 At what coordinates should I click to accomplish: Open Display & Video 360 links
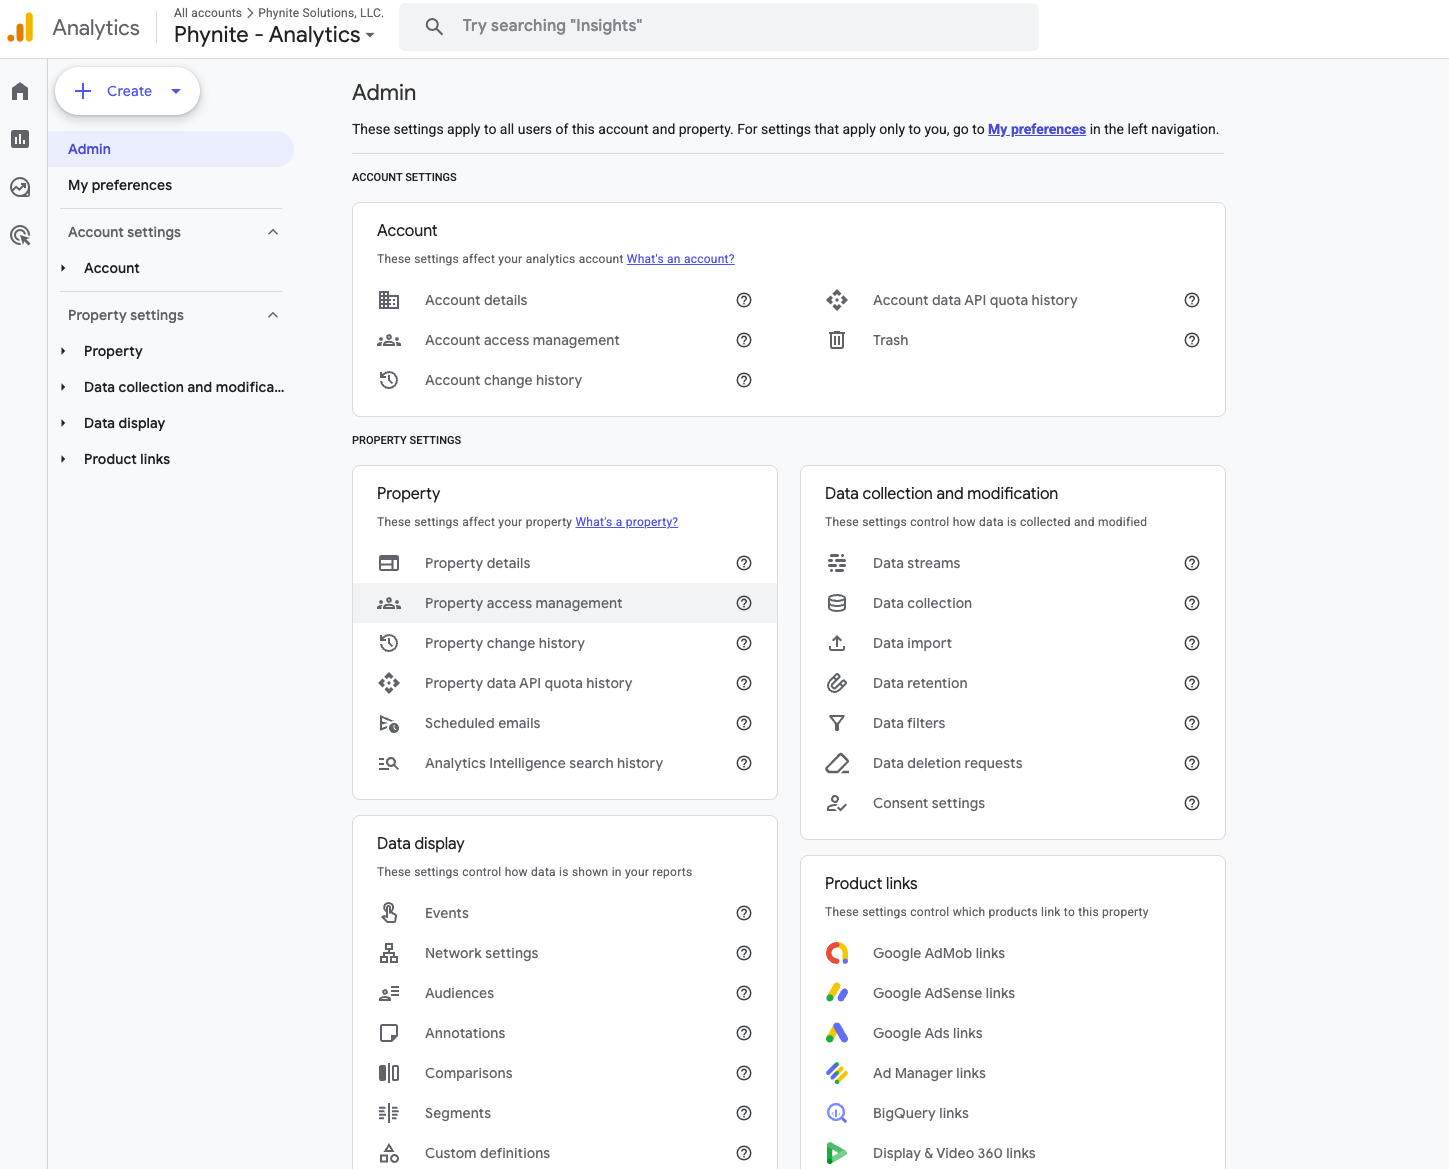coord(1013,1153)
